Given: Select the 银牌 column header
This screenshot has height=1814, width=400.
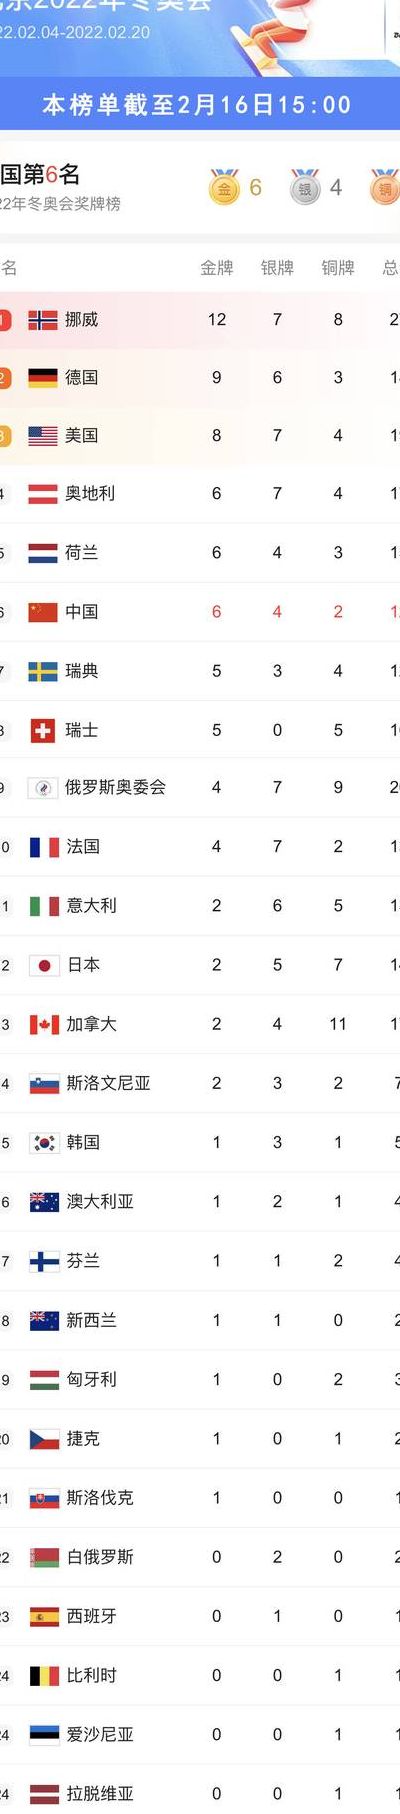Looking at the screenshot, I should [277, 268].
